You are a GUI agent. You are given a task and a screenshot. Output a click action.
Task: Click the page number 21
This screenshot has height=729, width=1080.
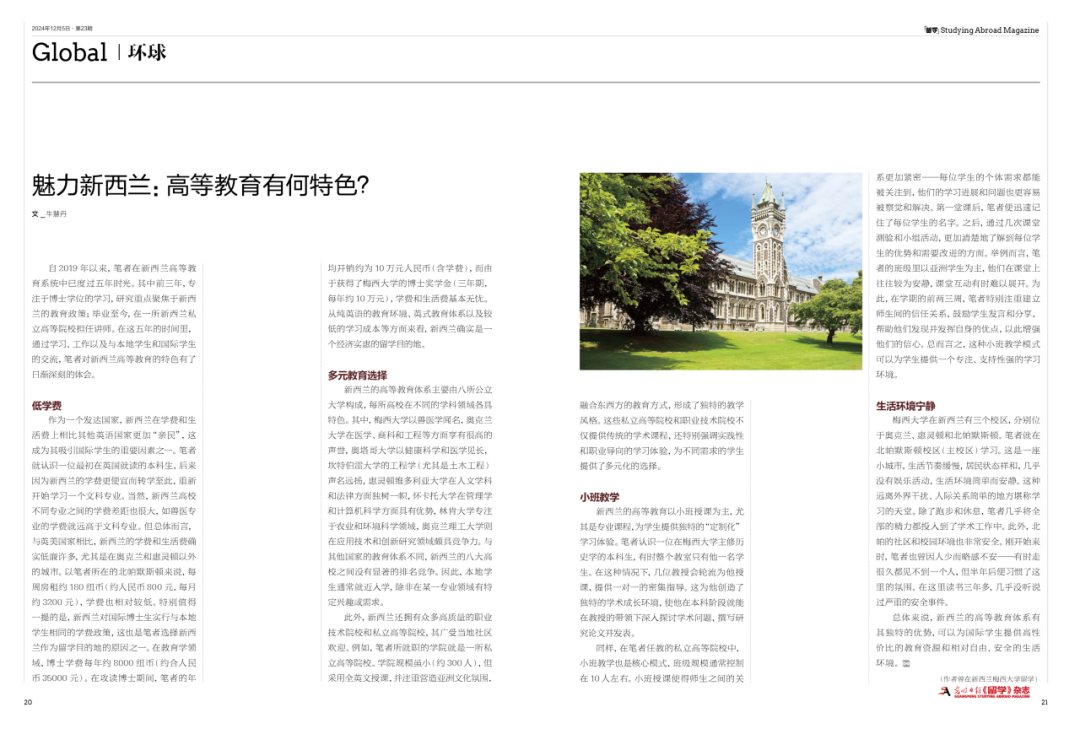pos(1044,702)
